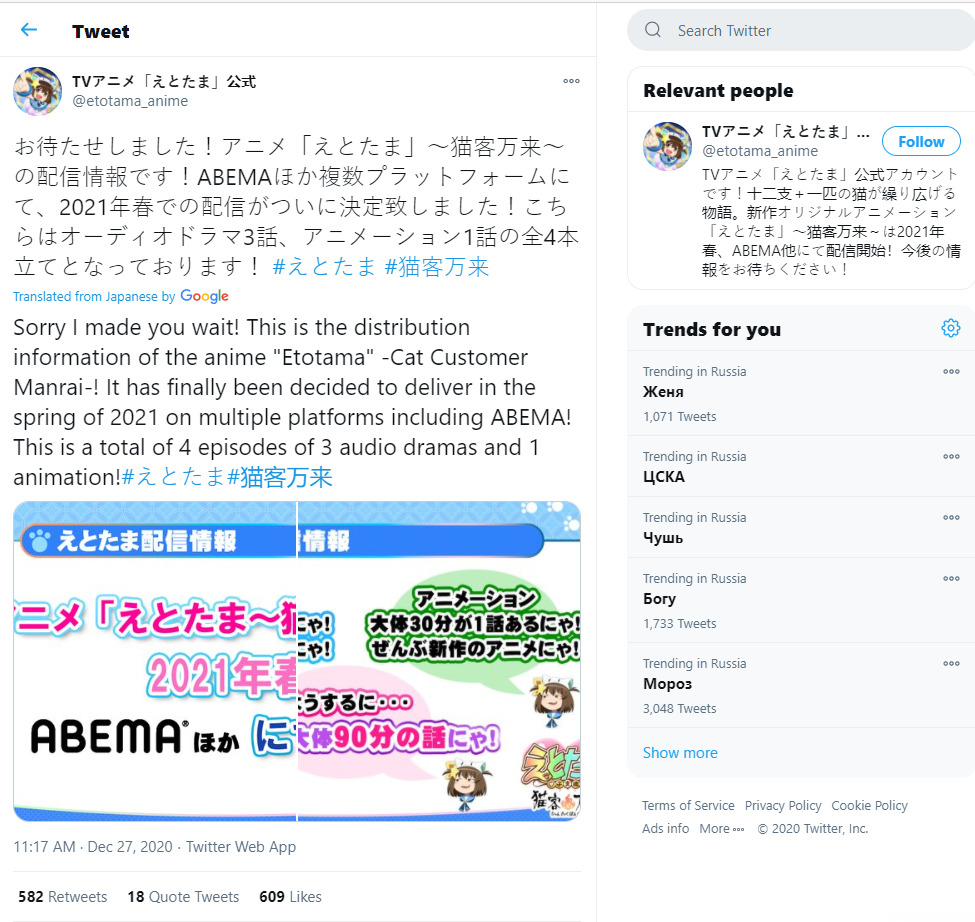Open options for the ЦСКА trend
The image size is (975, 922).
click(x=951, y=456)
